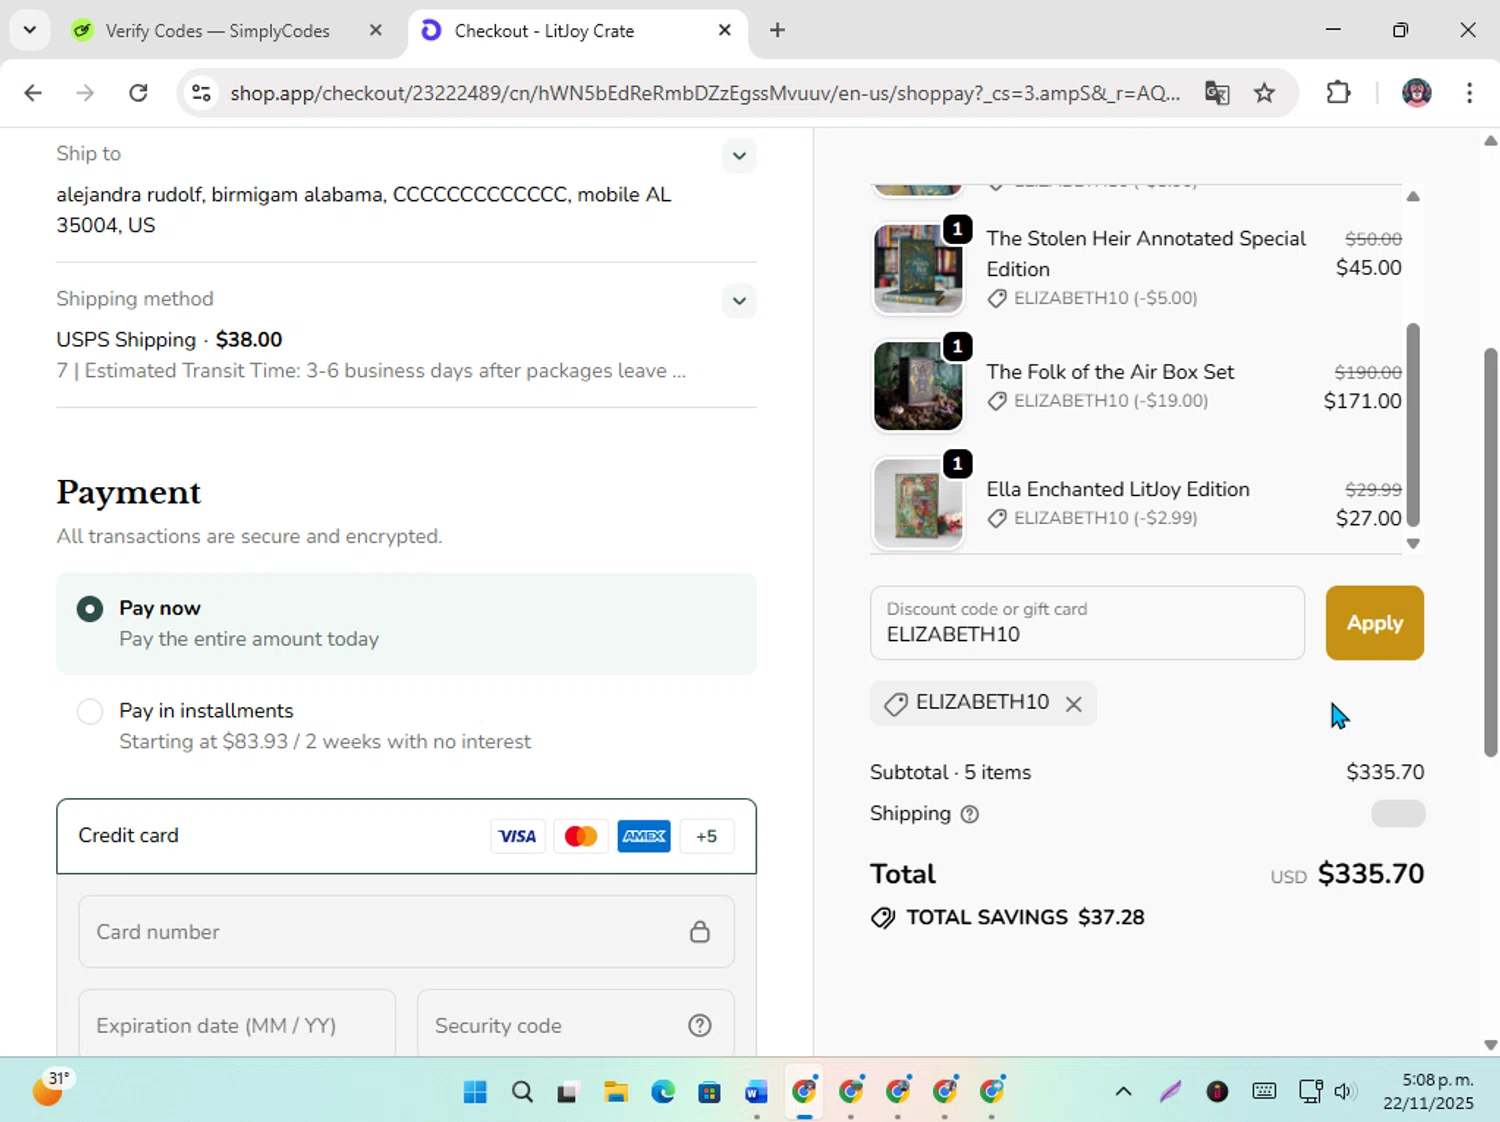The width and height of the screenshot is (1500, 1122).
Task: Click Ella Enchanted LitJoy Edition title
Action: pos(1118,490)
